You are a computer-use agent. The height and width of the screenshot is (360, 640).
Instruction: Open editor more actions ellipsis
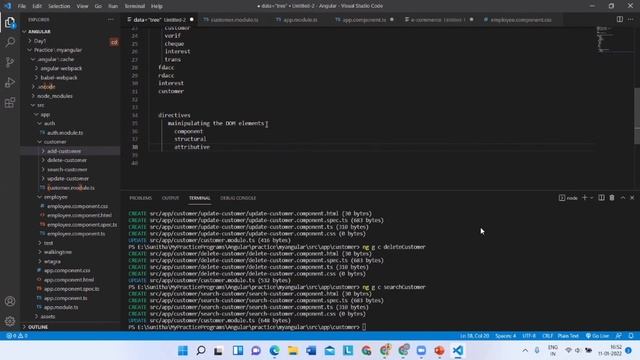click(x=631, y=20)
